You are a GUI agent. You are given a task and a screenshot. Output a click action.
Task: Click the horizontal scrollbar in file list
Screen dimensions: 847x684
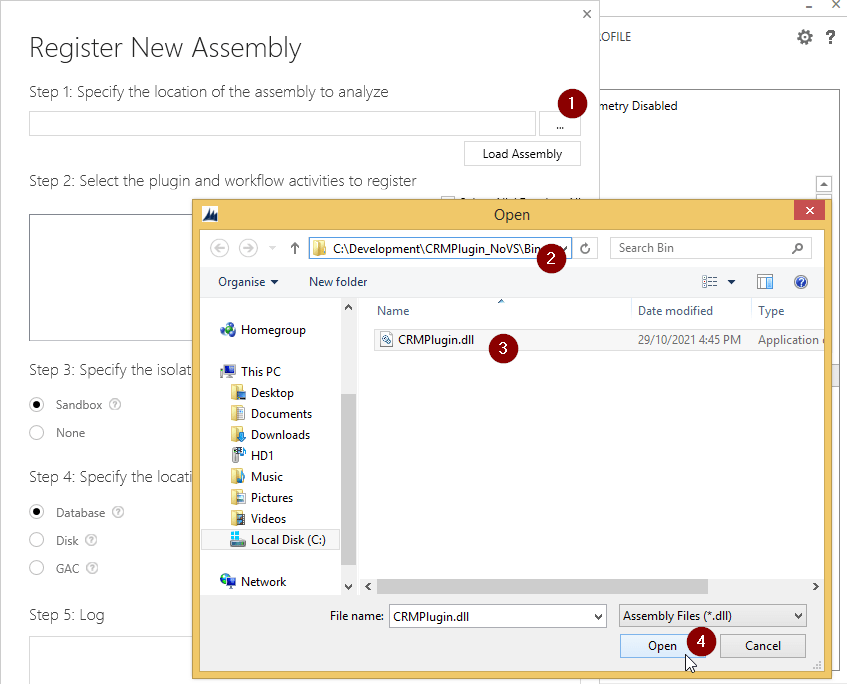click(542, 586)
